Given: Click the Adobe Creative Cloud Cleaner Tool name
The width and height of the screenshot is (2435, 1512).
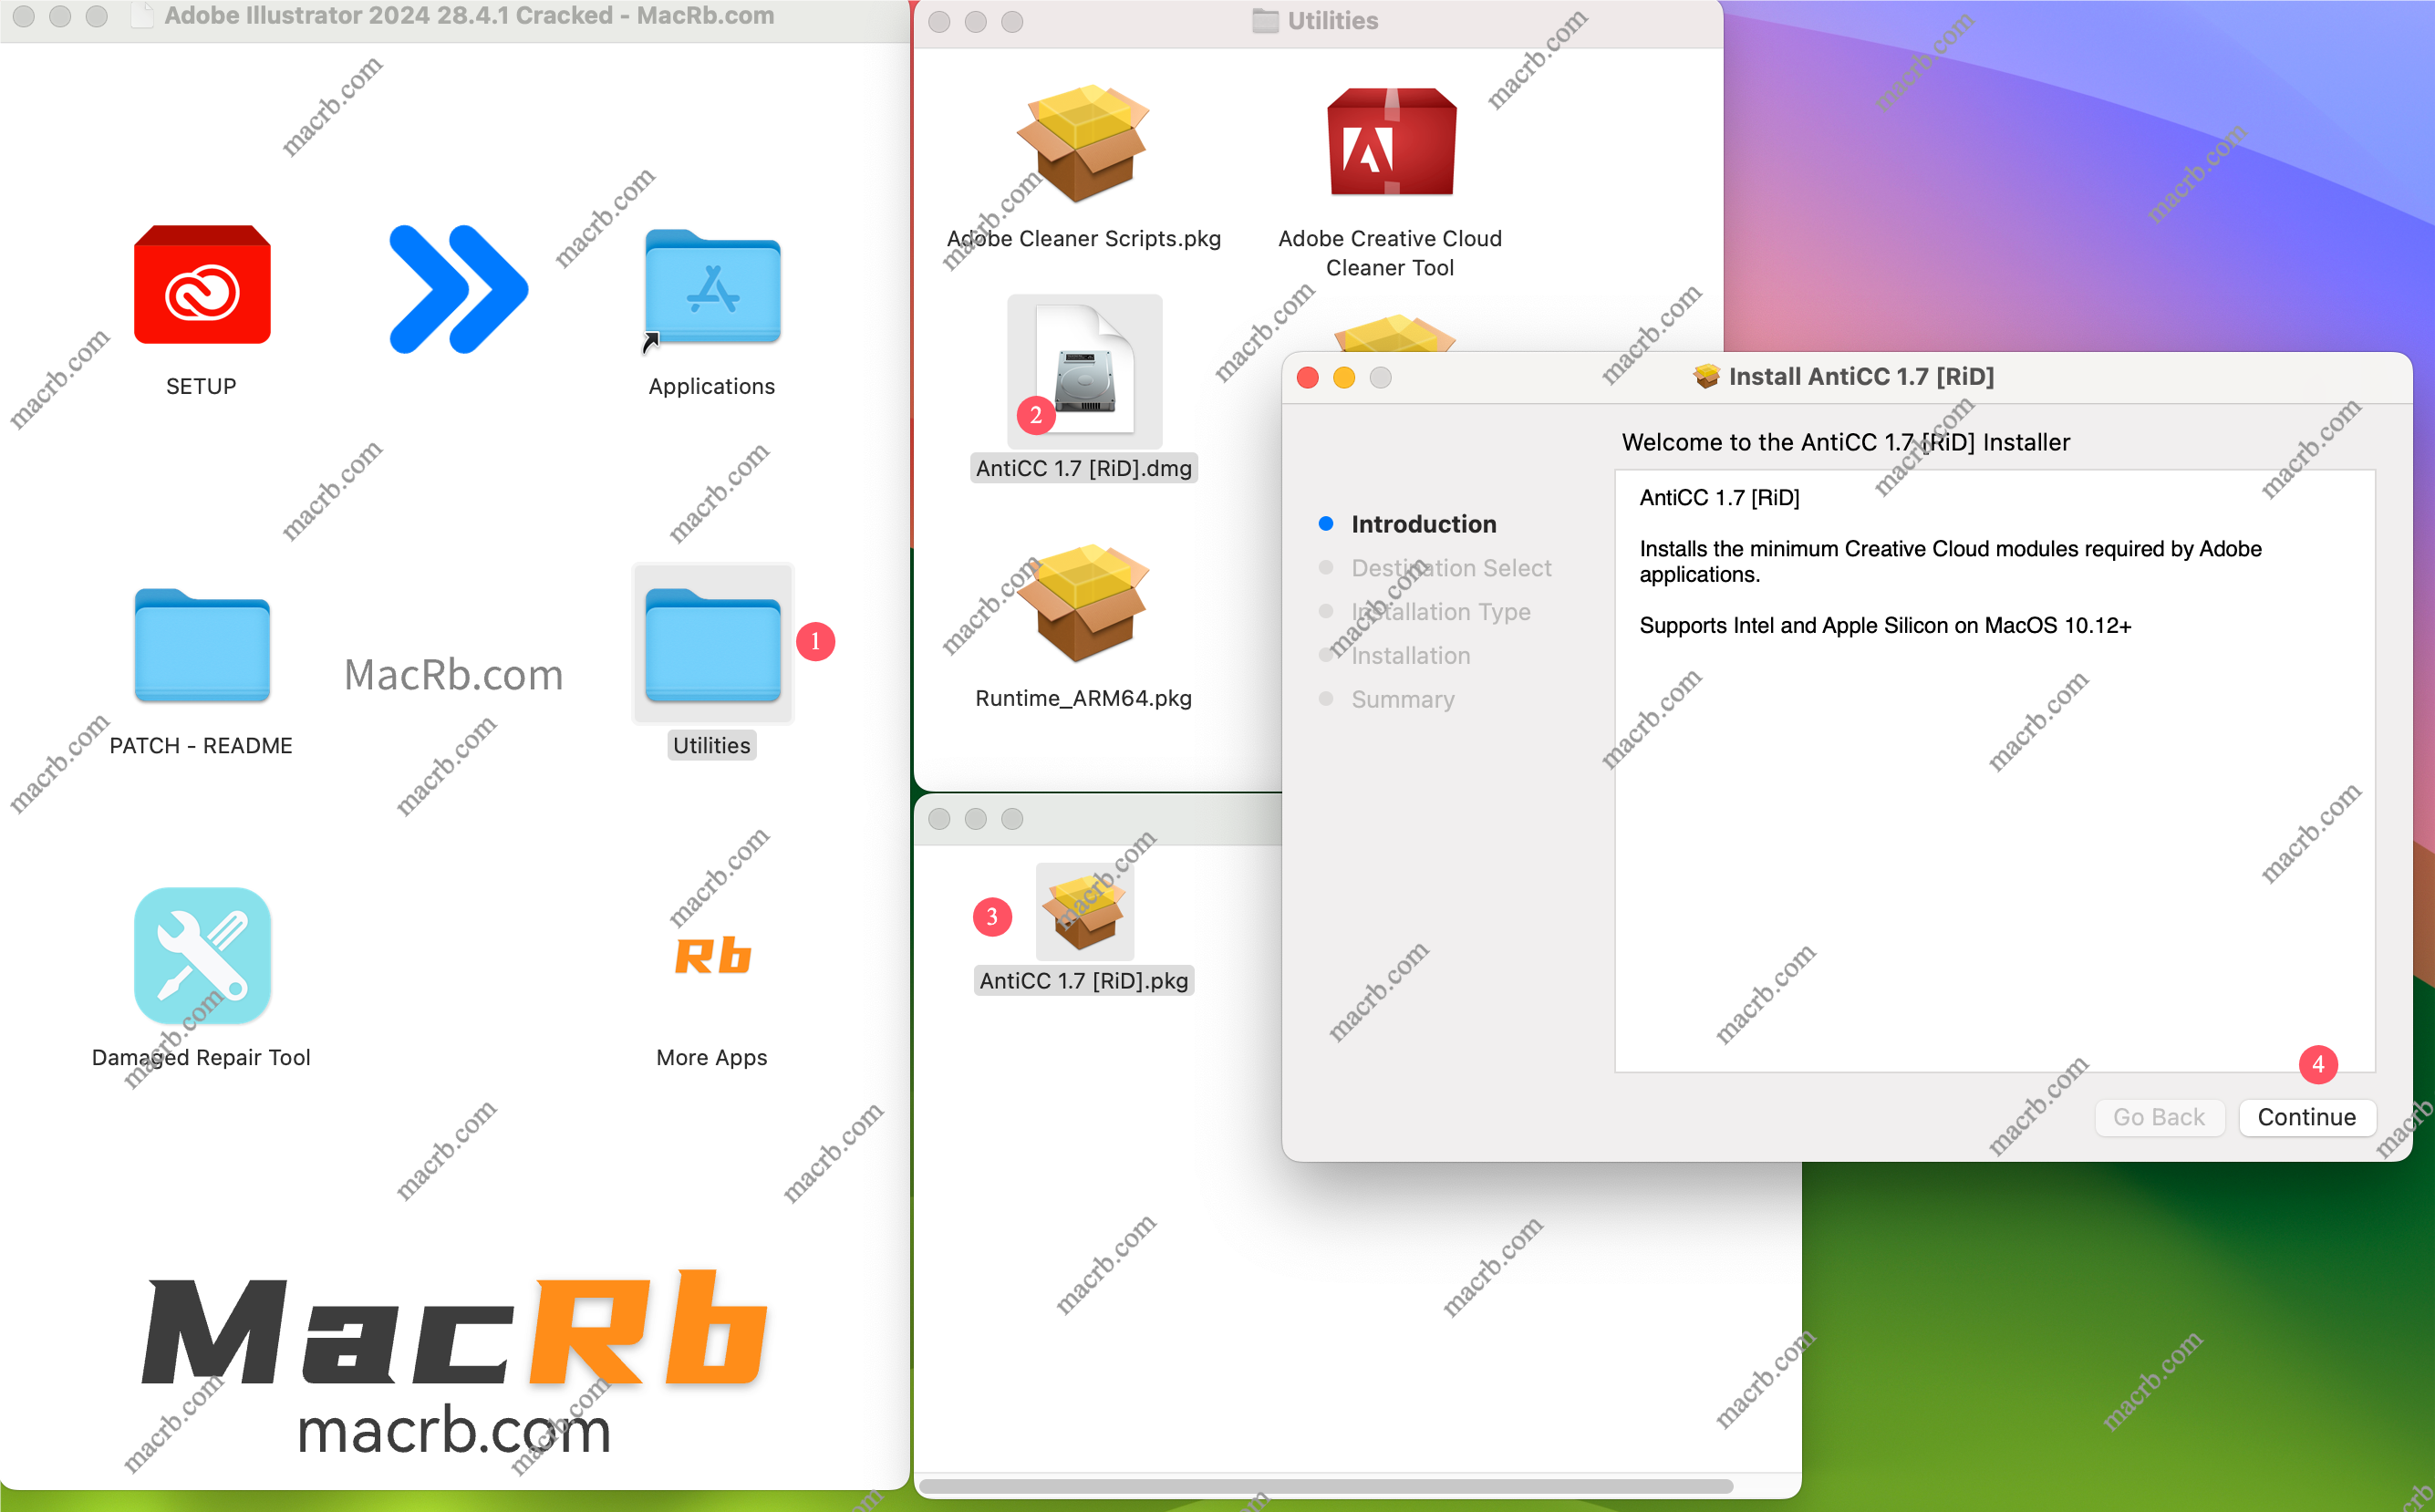Looking at the screenshot, I should (x=1391, y=253).
